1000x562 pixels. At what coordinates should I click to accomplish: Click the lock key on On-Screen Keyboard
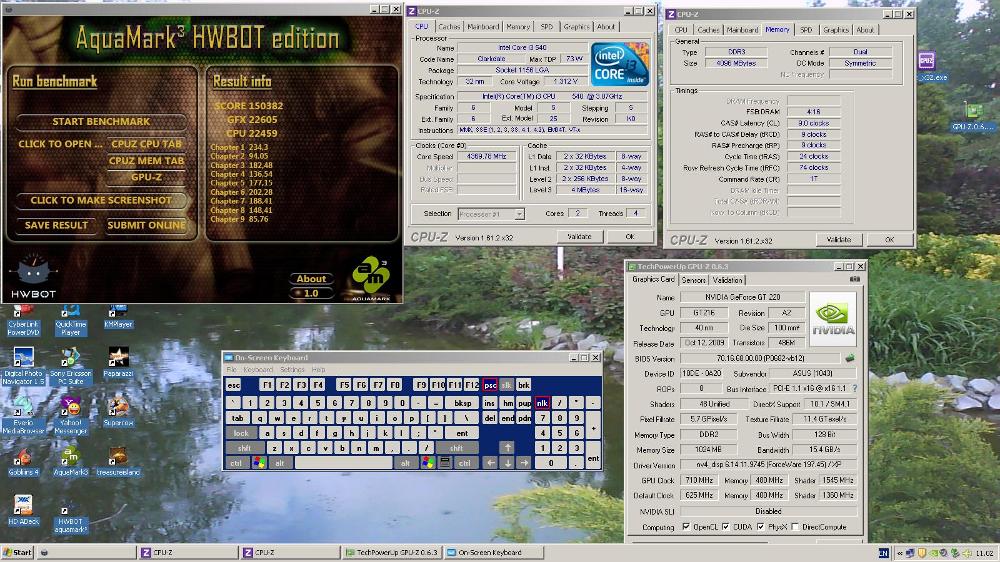(x=241, y=433)
